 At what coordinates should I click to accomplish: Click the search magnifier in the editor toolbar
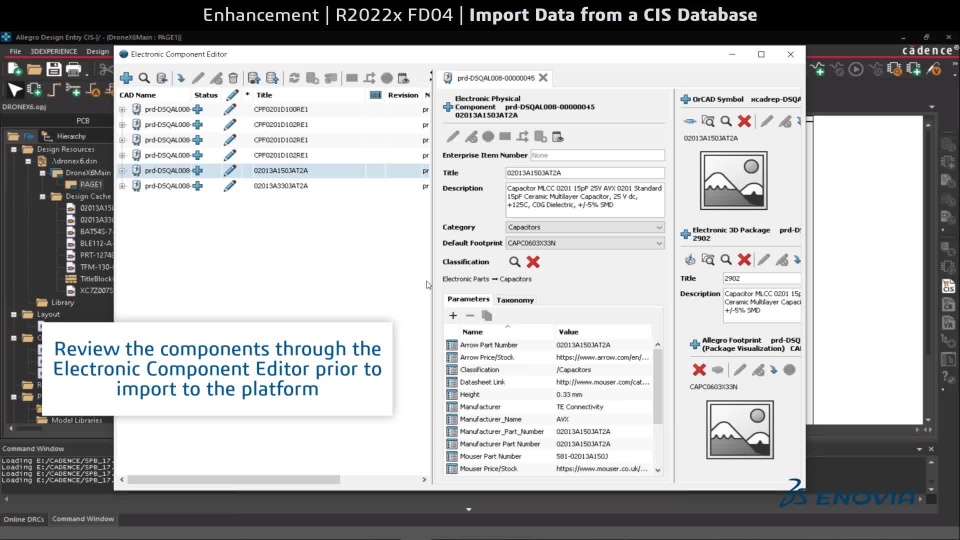pos(144,78)
